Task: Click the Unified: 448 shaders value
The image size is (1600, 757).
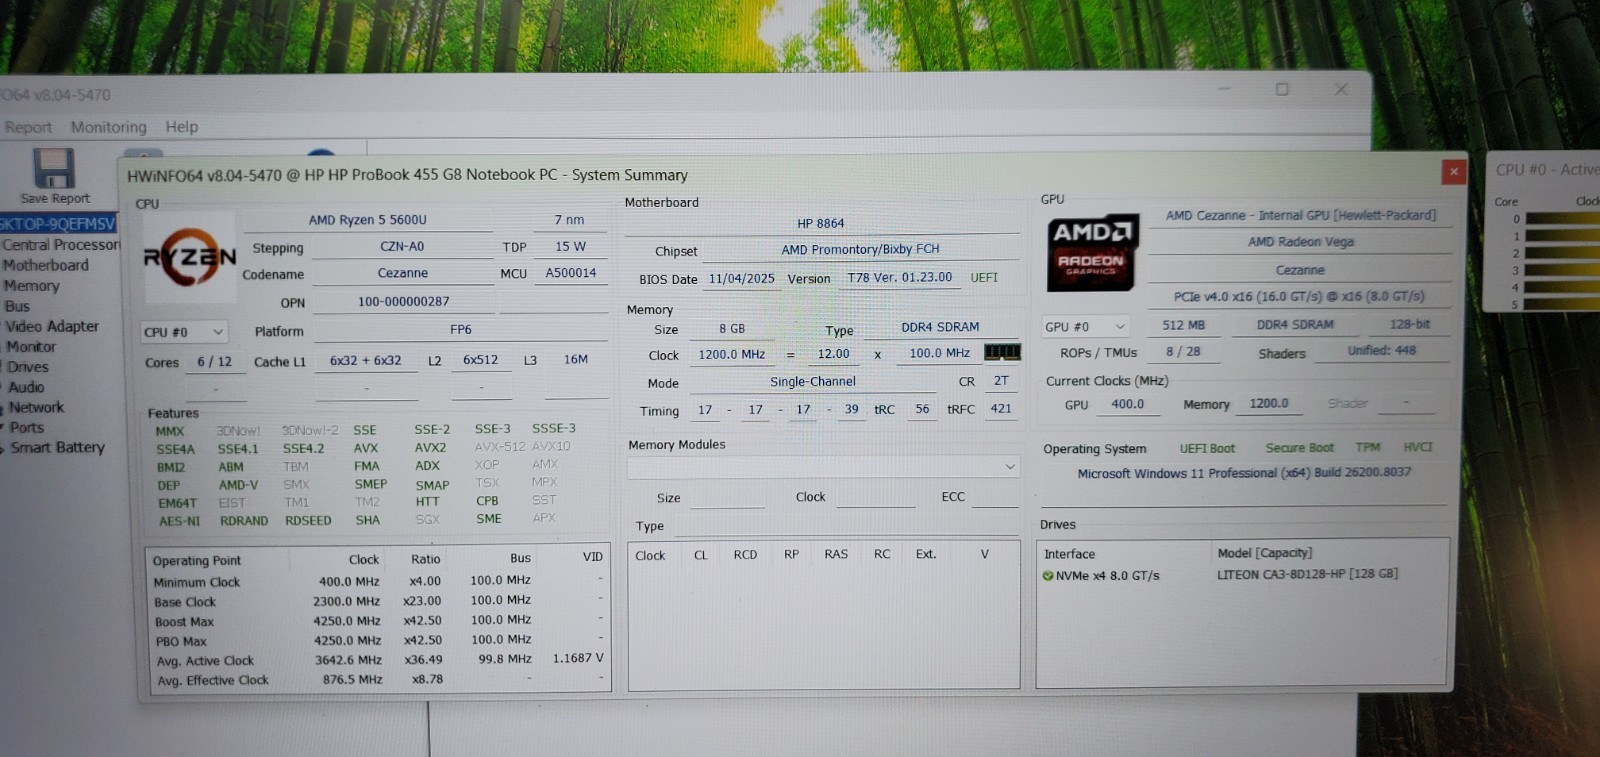Action: point(1382,351)
